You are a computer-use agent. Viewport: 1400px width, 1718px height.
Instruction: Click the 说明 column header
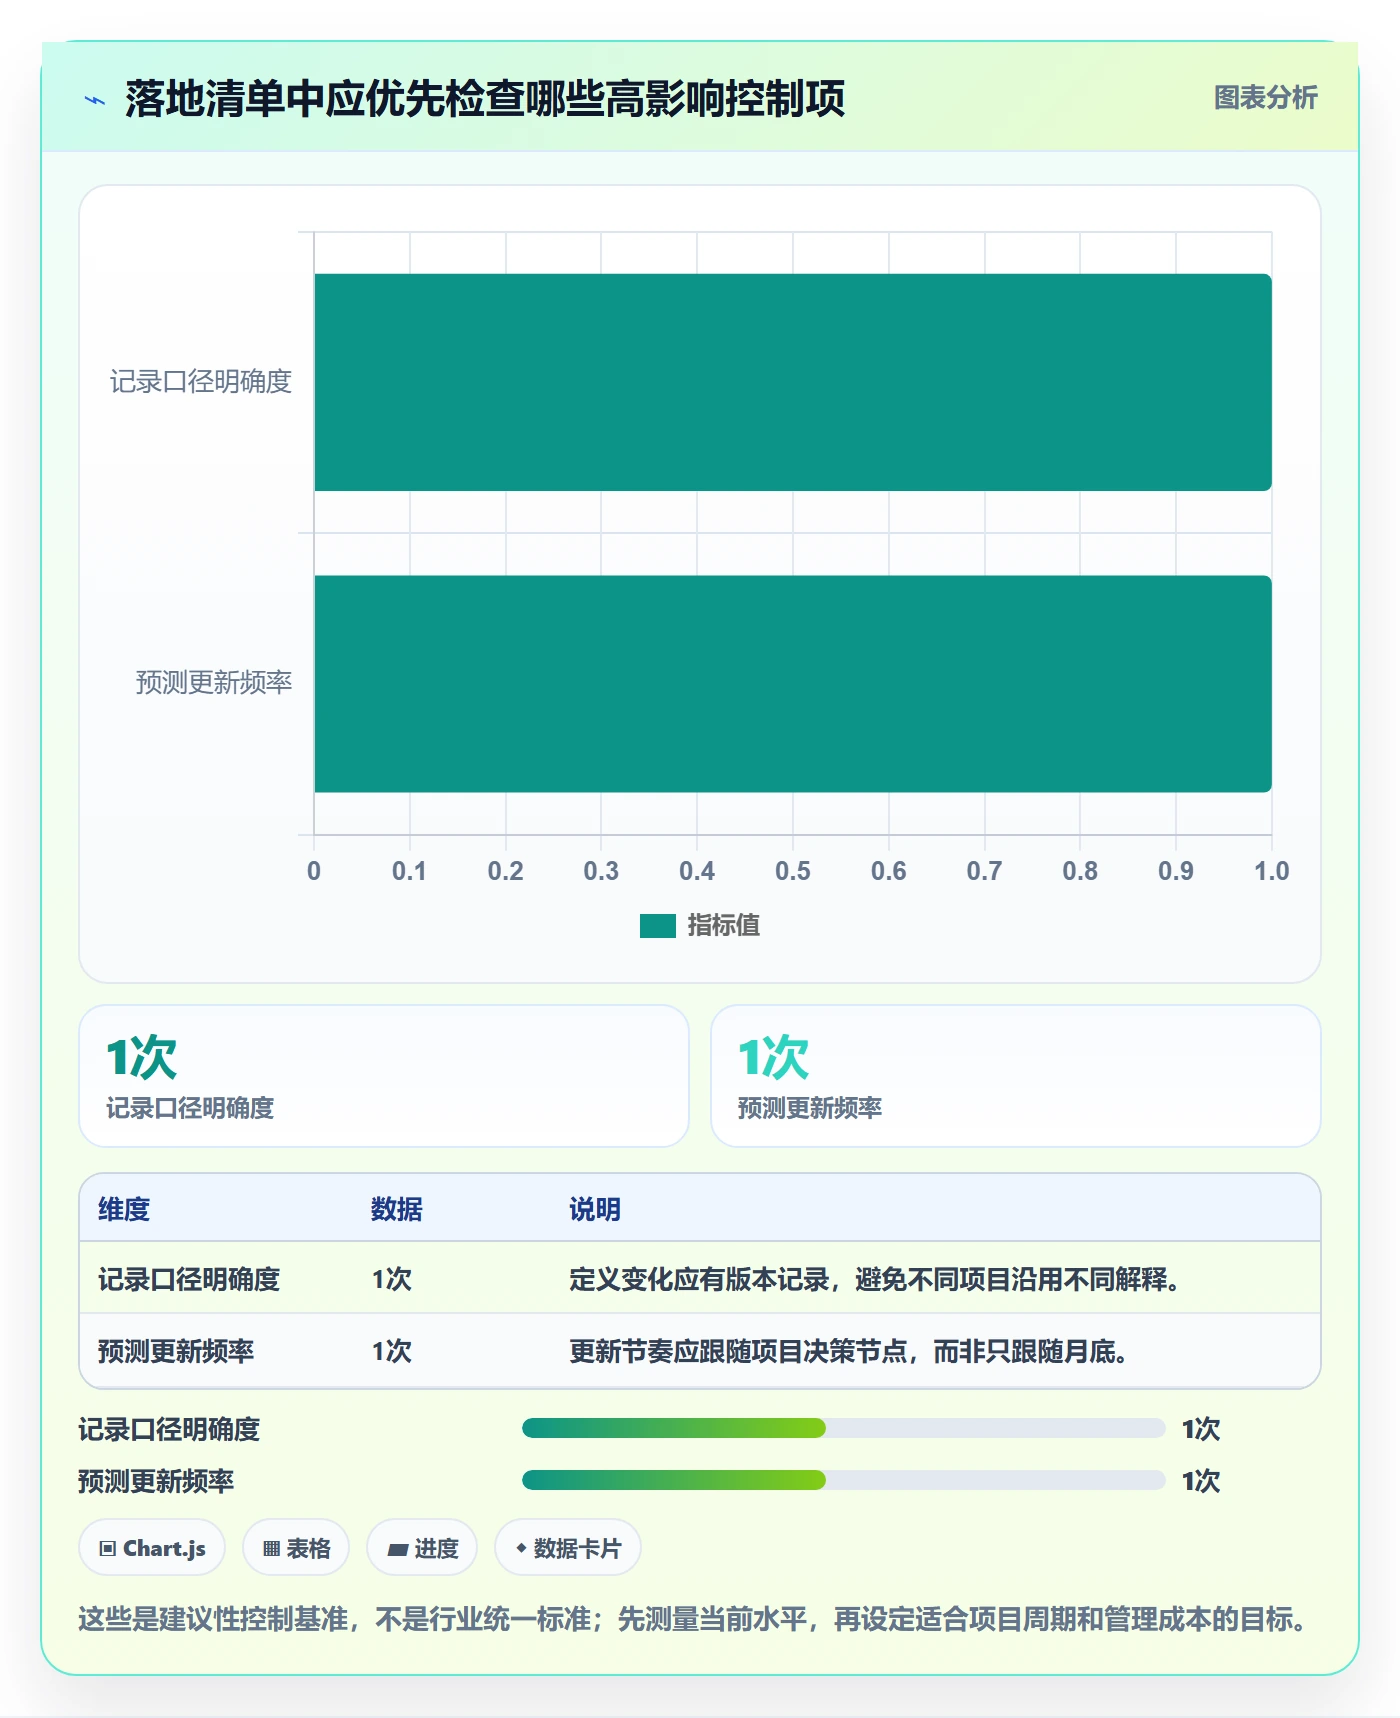pos(595,1209)
